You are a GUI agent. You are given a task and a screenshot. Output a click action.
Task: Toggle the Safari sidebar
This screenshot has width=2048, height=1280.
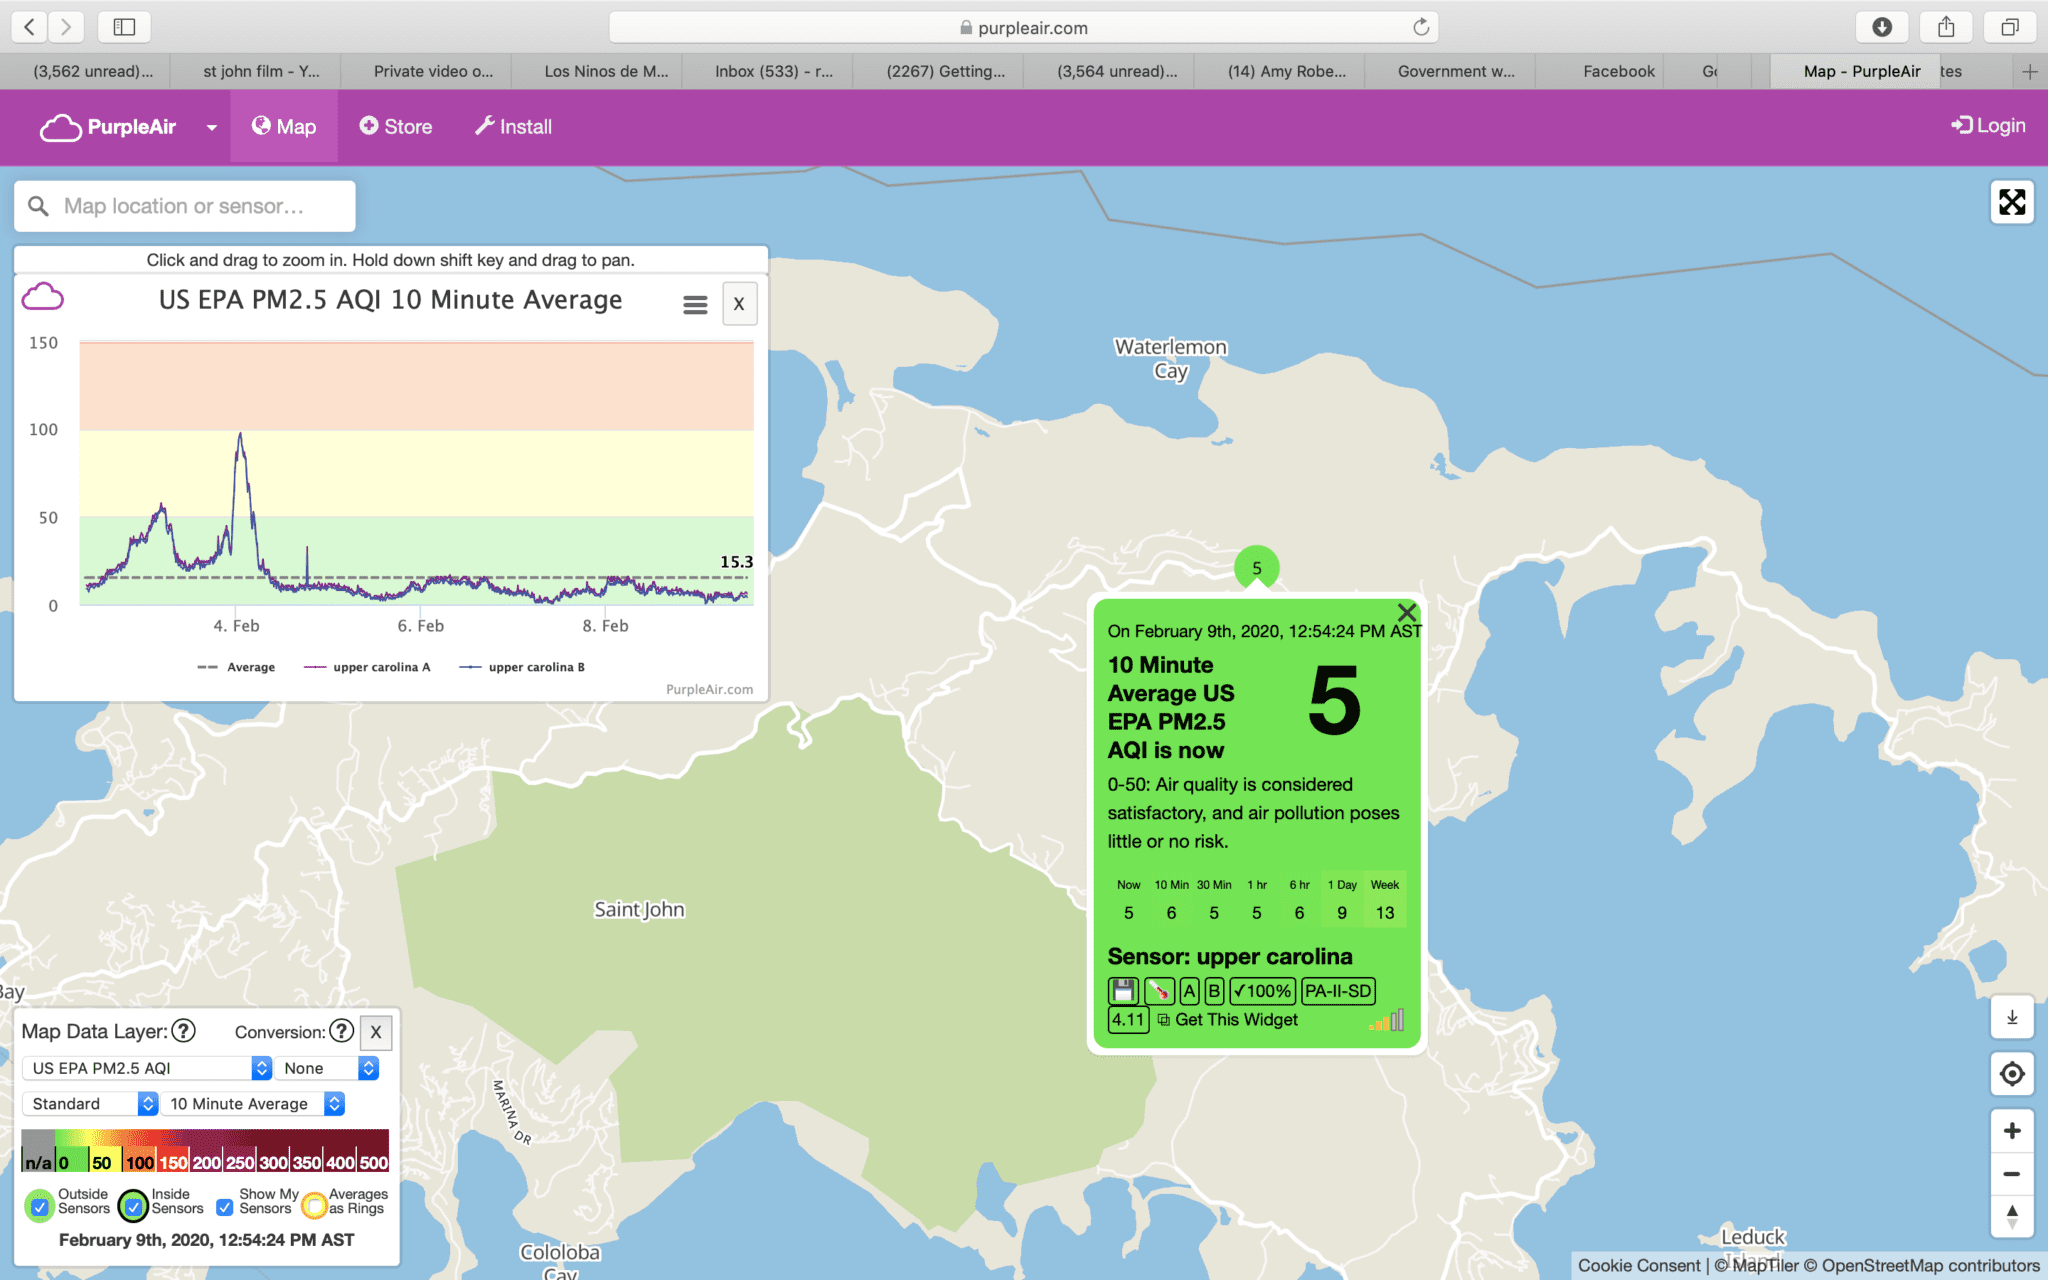pos(124,27)
